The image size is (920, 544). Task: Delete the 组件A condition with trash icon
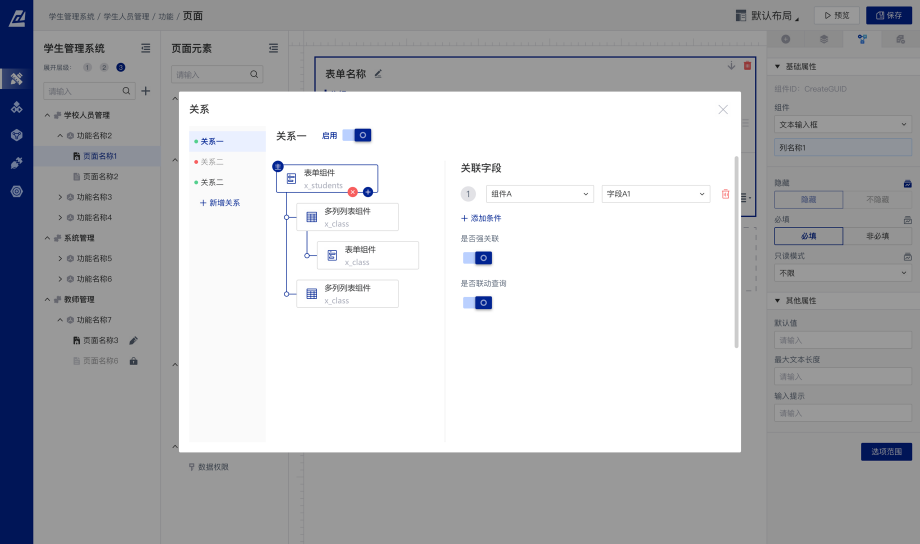click(x=726, y=194)
